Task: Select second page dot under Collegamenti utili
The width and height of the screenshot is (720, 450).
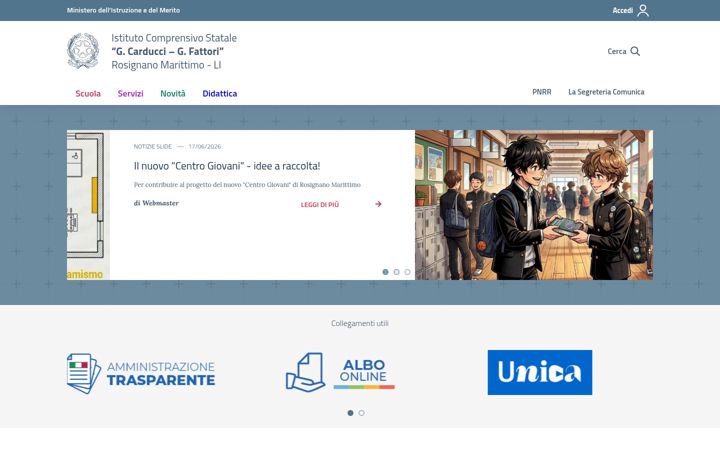Action: 361,413
